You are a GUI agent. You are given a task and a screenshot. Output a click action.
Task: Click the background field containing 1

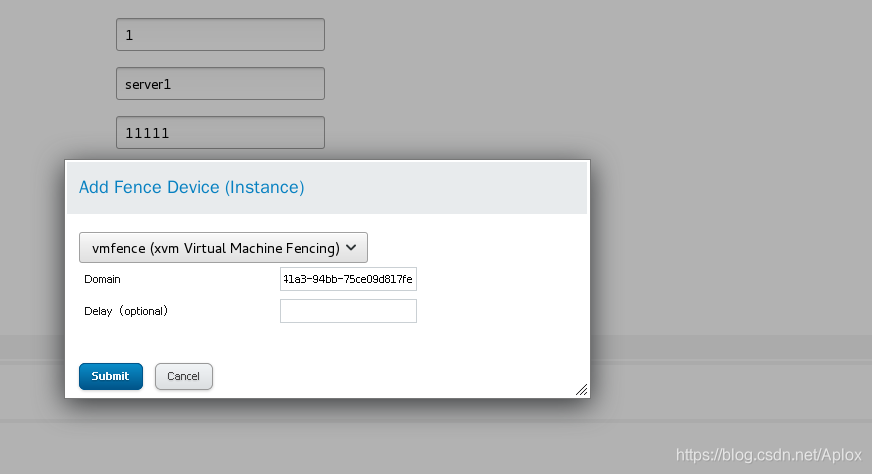pyautogui.click(x=220, y=34)
